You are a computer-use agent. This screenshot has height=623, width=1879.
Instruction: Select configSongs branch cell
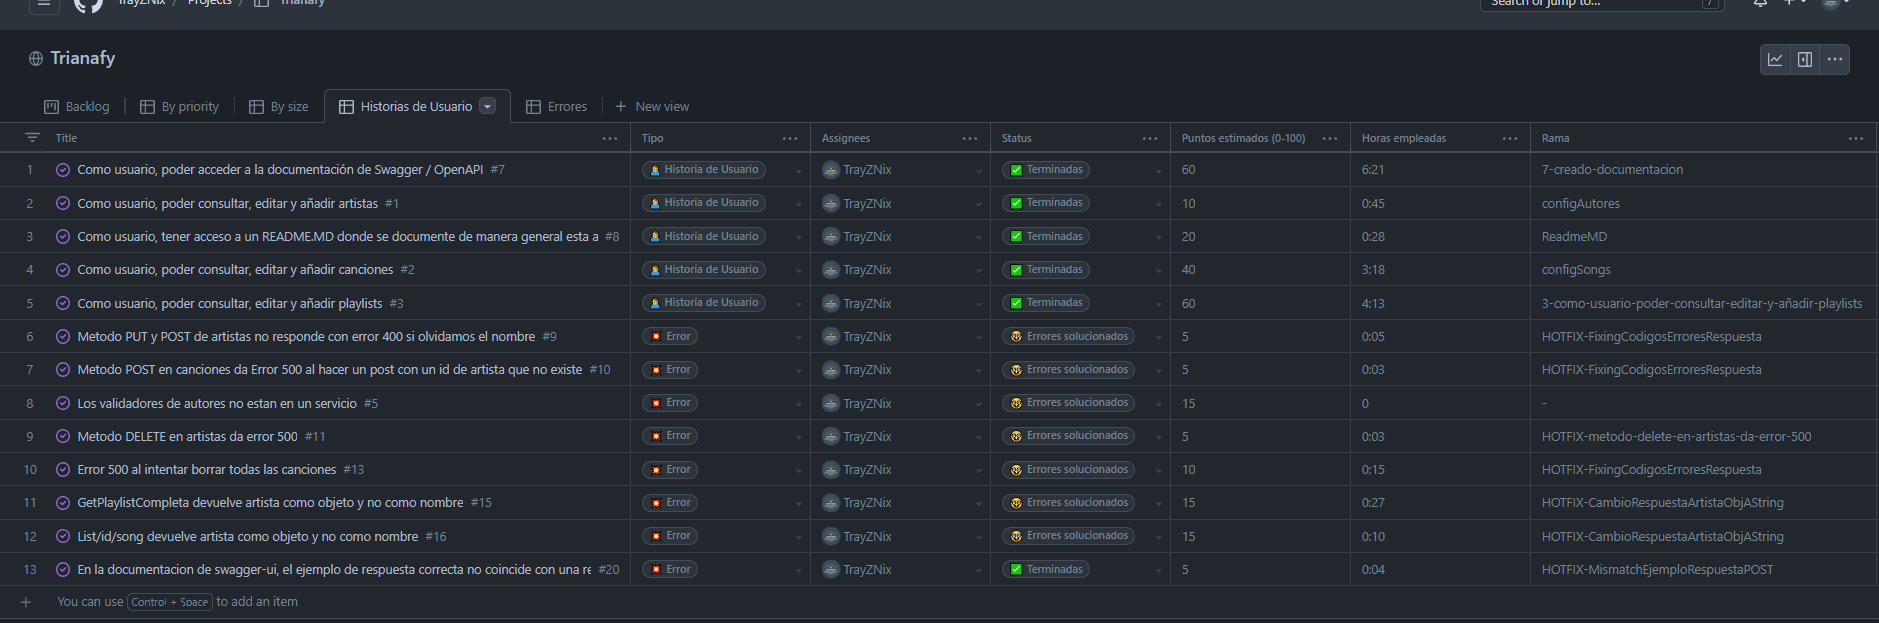click(x=1704, y=270)
